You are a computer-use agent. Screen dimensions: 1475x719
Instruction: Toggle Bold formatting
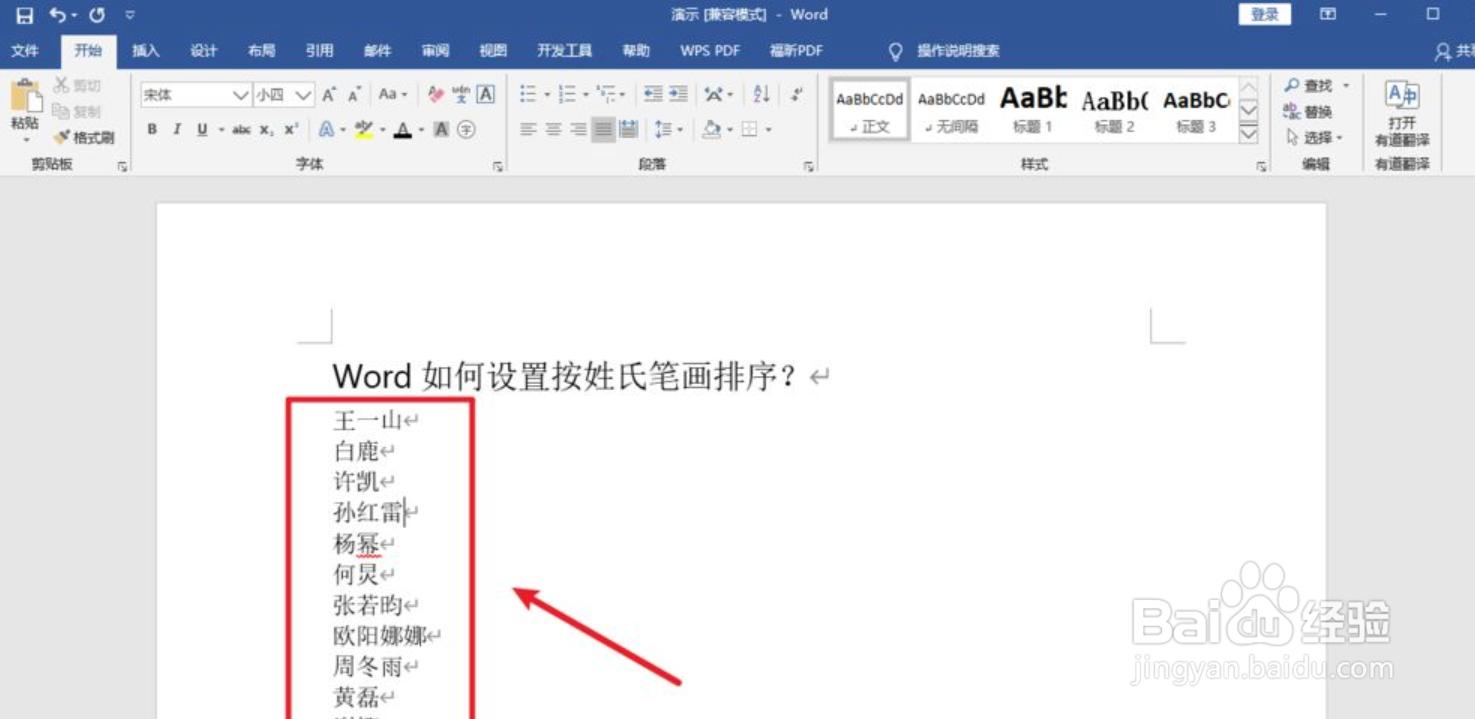coord(152,129)
